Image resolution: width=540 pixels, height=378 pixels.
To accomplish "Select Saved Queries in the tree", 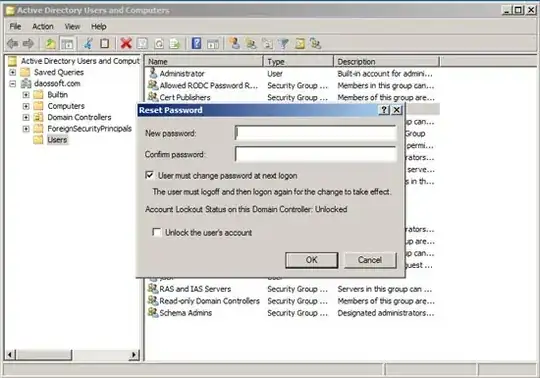I will coord(59,72).
